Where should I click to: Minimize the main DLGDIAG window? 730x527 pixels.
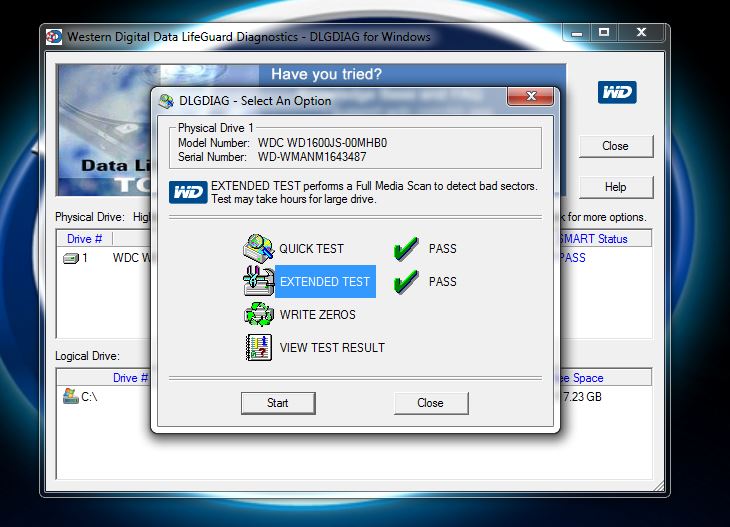tap(577, 33)
